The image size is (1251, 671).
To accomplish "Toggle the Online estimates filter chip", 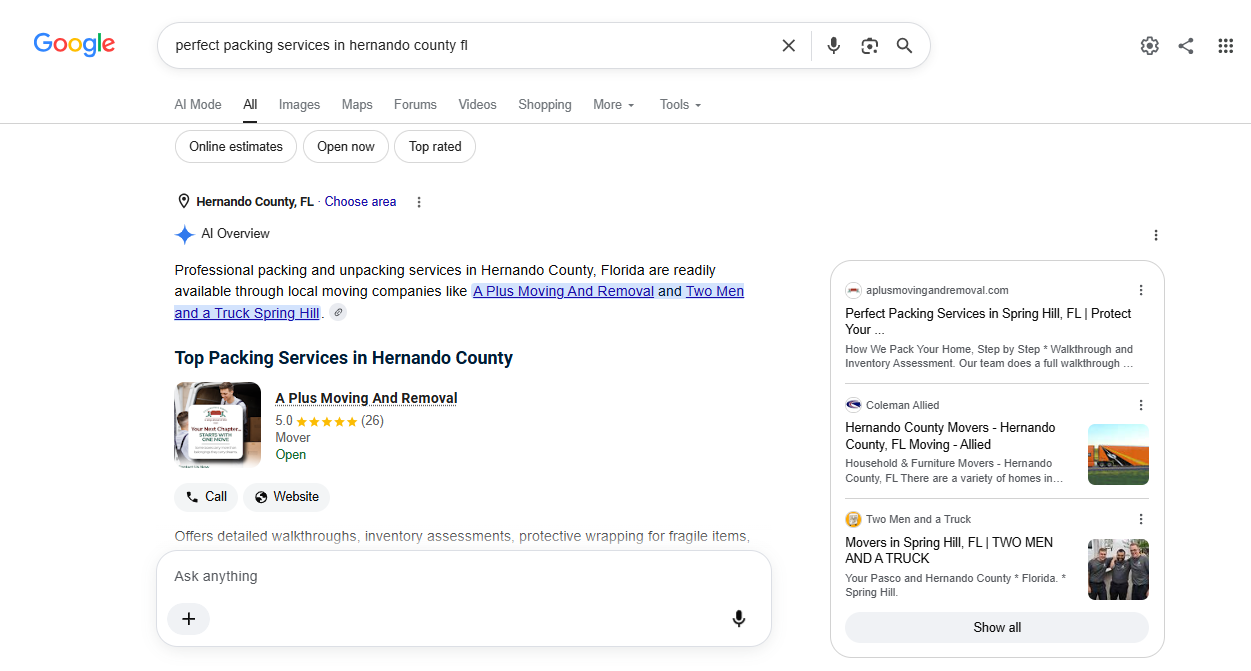I will 236,146.
